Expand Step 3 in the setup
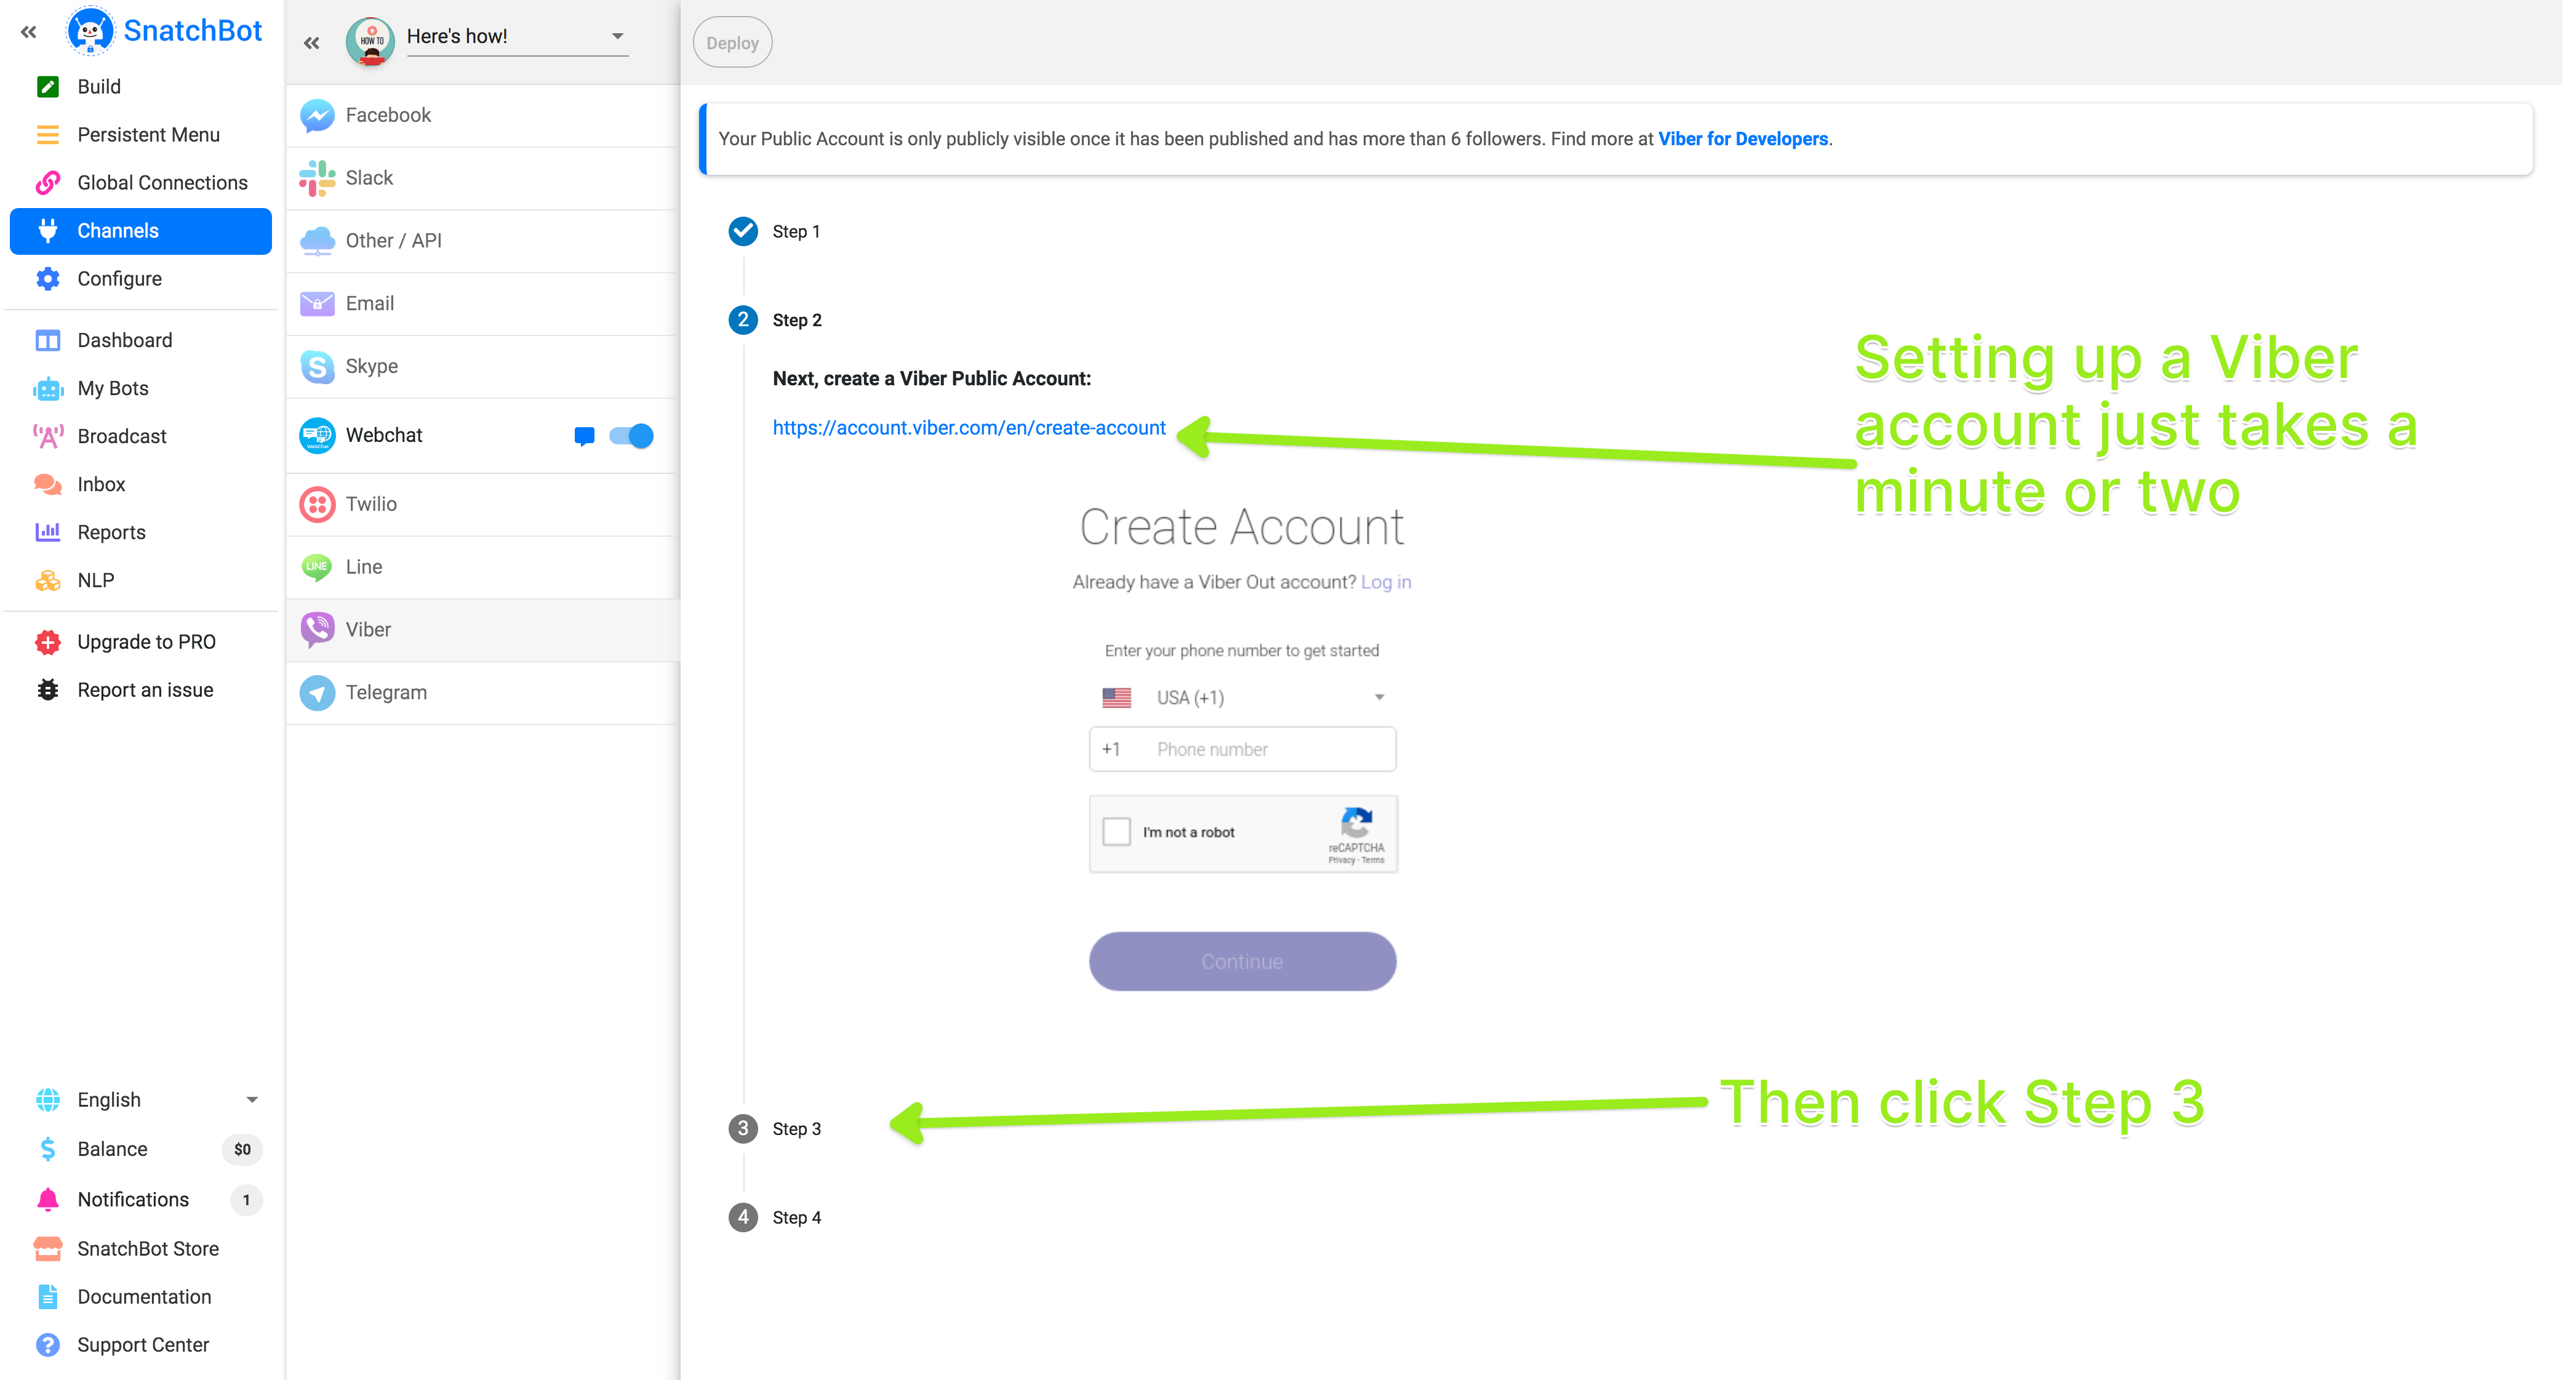The width and height of the screenshot is (2576, 1380). point(796,1128)
